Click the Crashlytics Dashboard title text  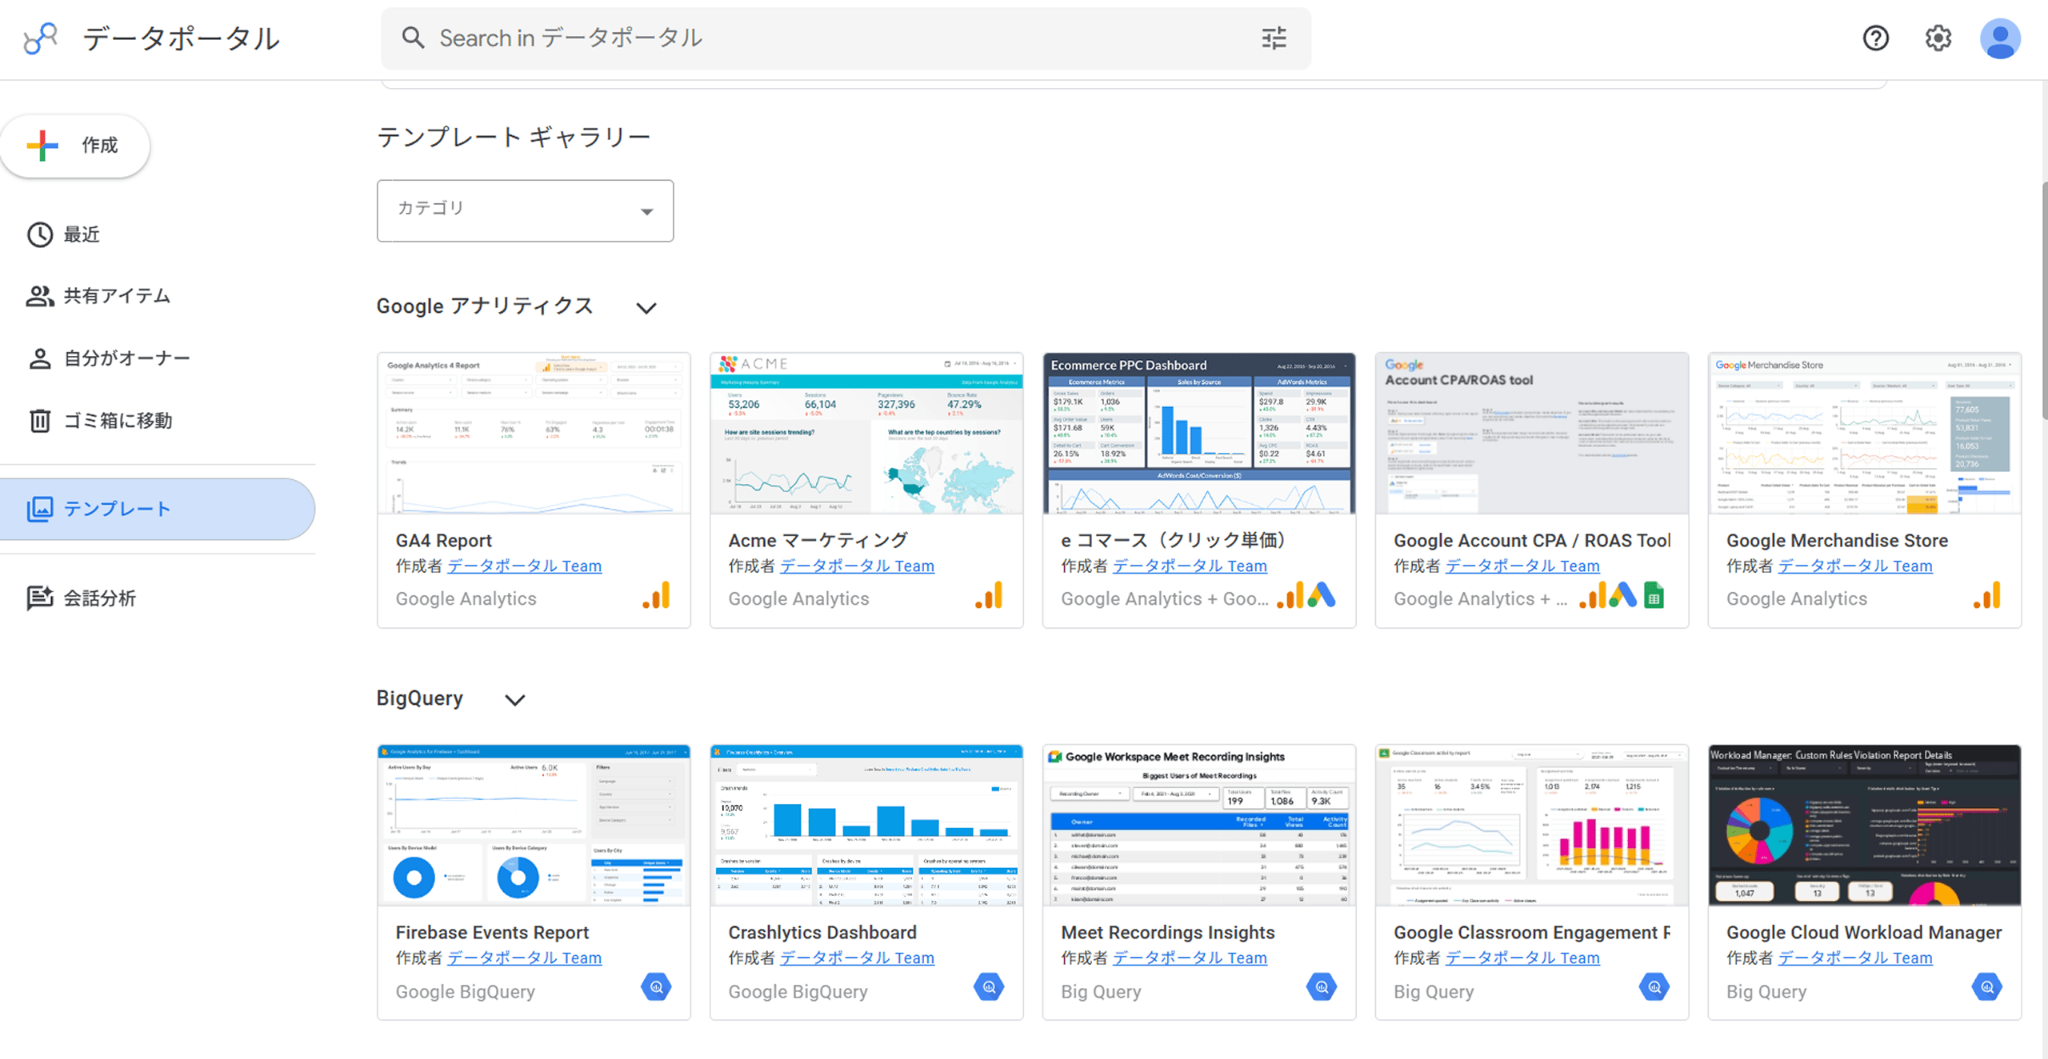pos(822,933)
